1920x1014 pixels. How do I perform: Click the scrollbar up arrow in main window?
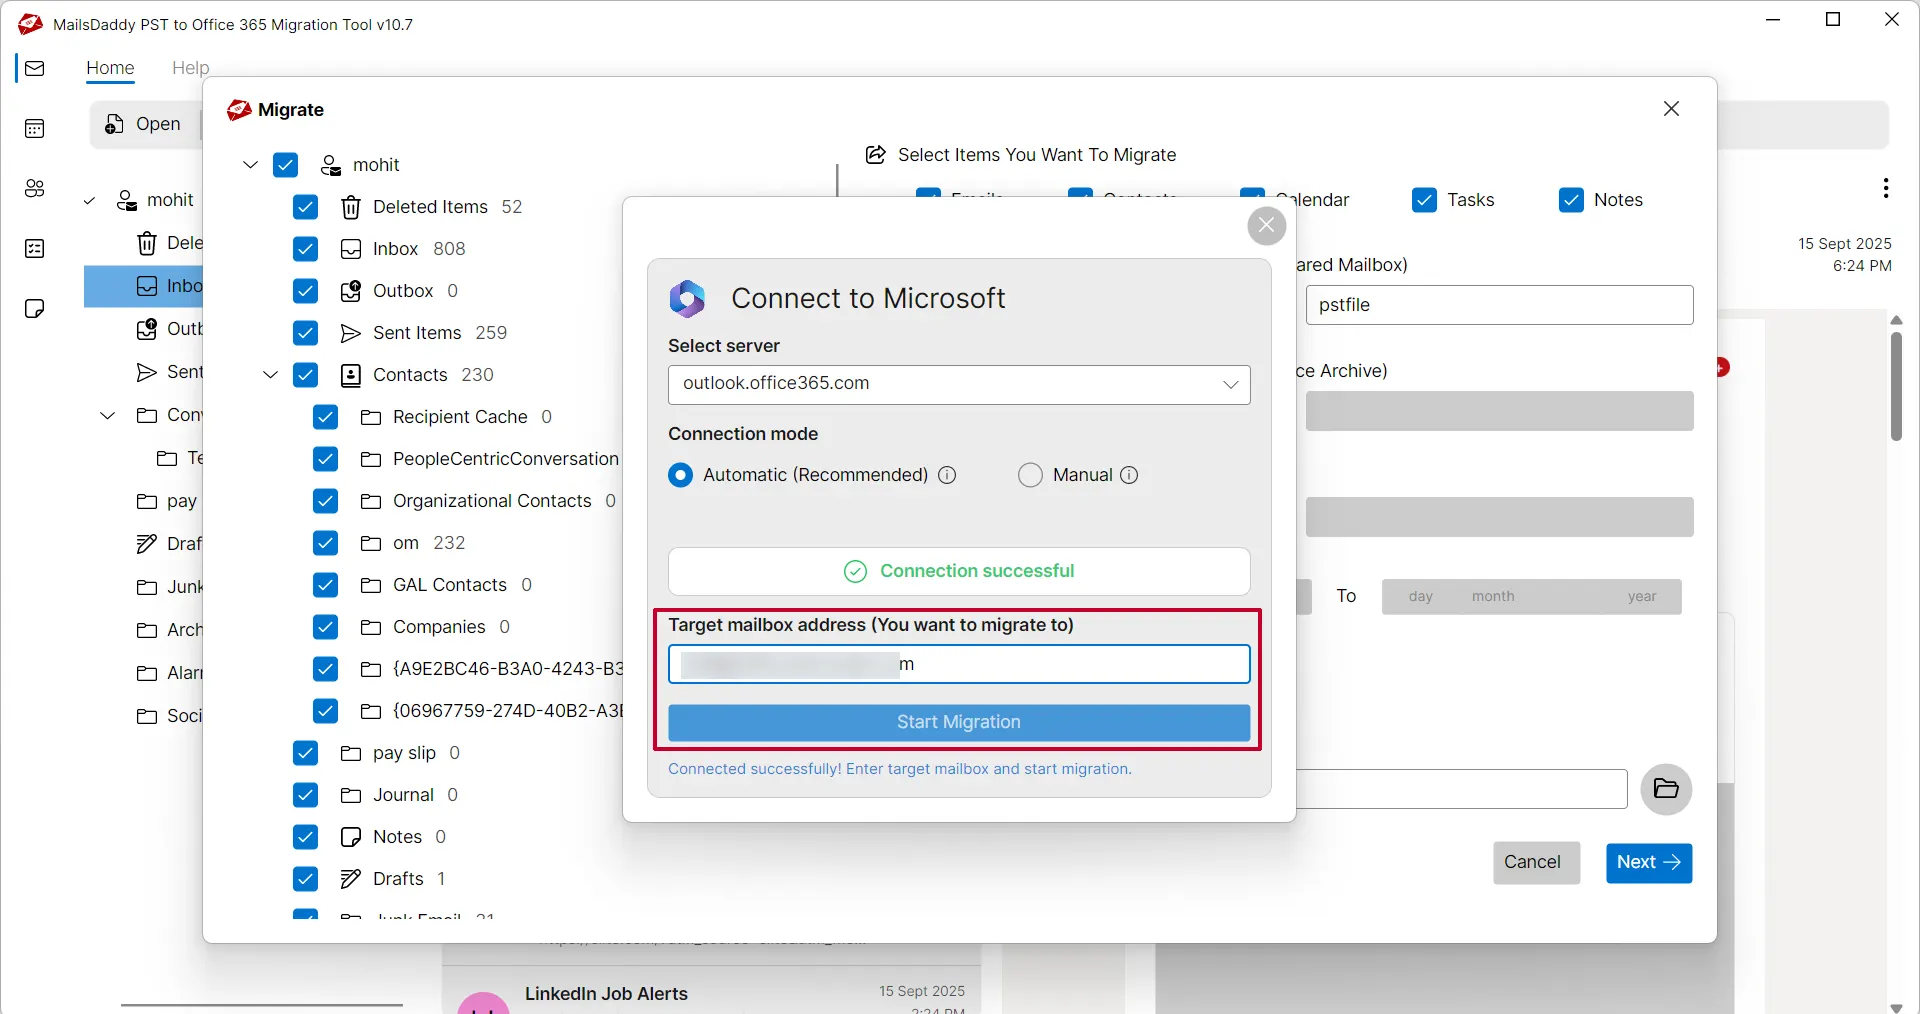1896,320
